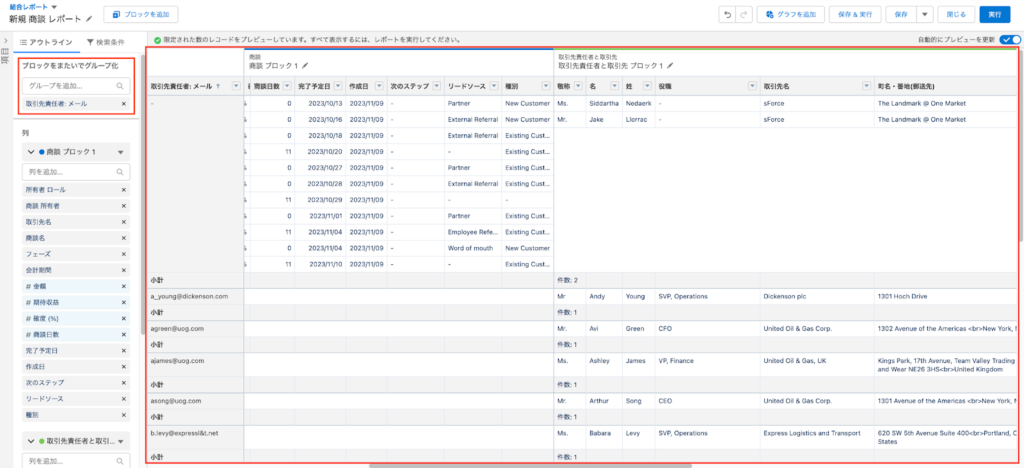Remove the 商談 所有者 column with its X
The width and height of the screenshot is (1024, 468).
point(123,206)
